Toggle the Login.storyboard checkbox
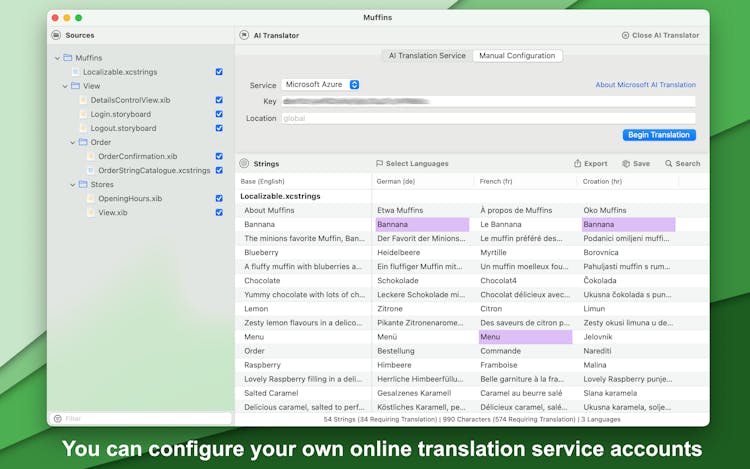 point(219,114)
